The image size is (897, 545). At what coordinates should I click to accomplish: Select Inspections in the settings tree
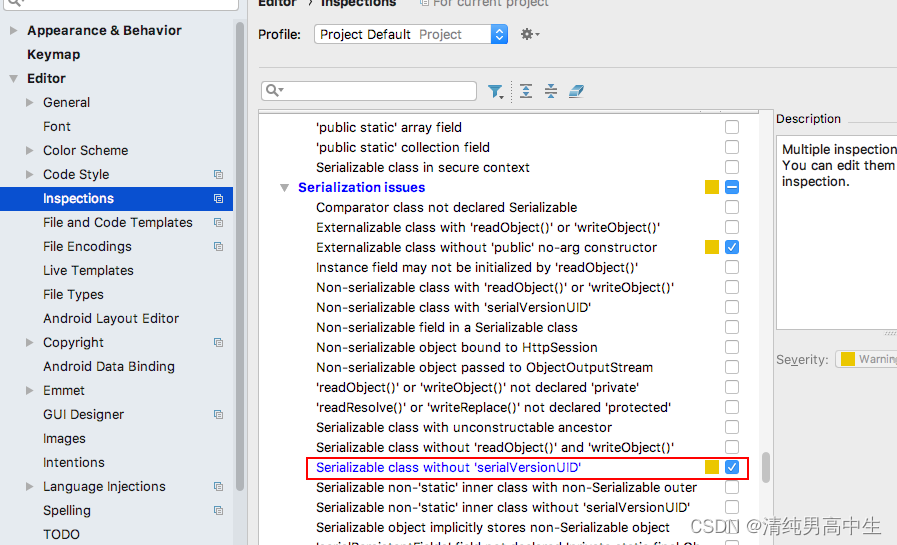coord(117,198)
